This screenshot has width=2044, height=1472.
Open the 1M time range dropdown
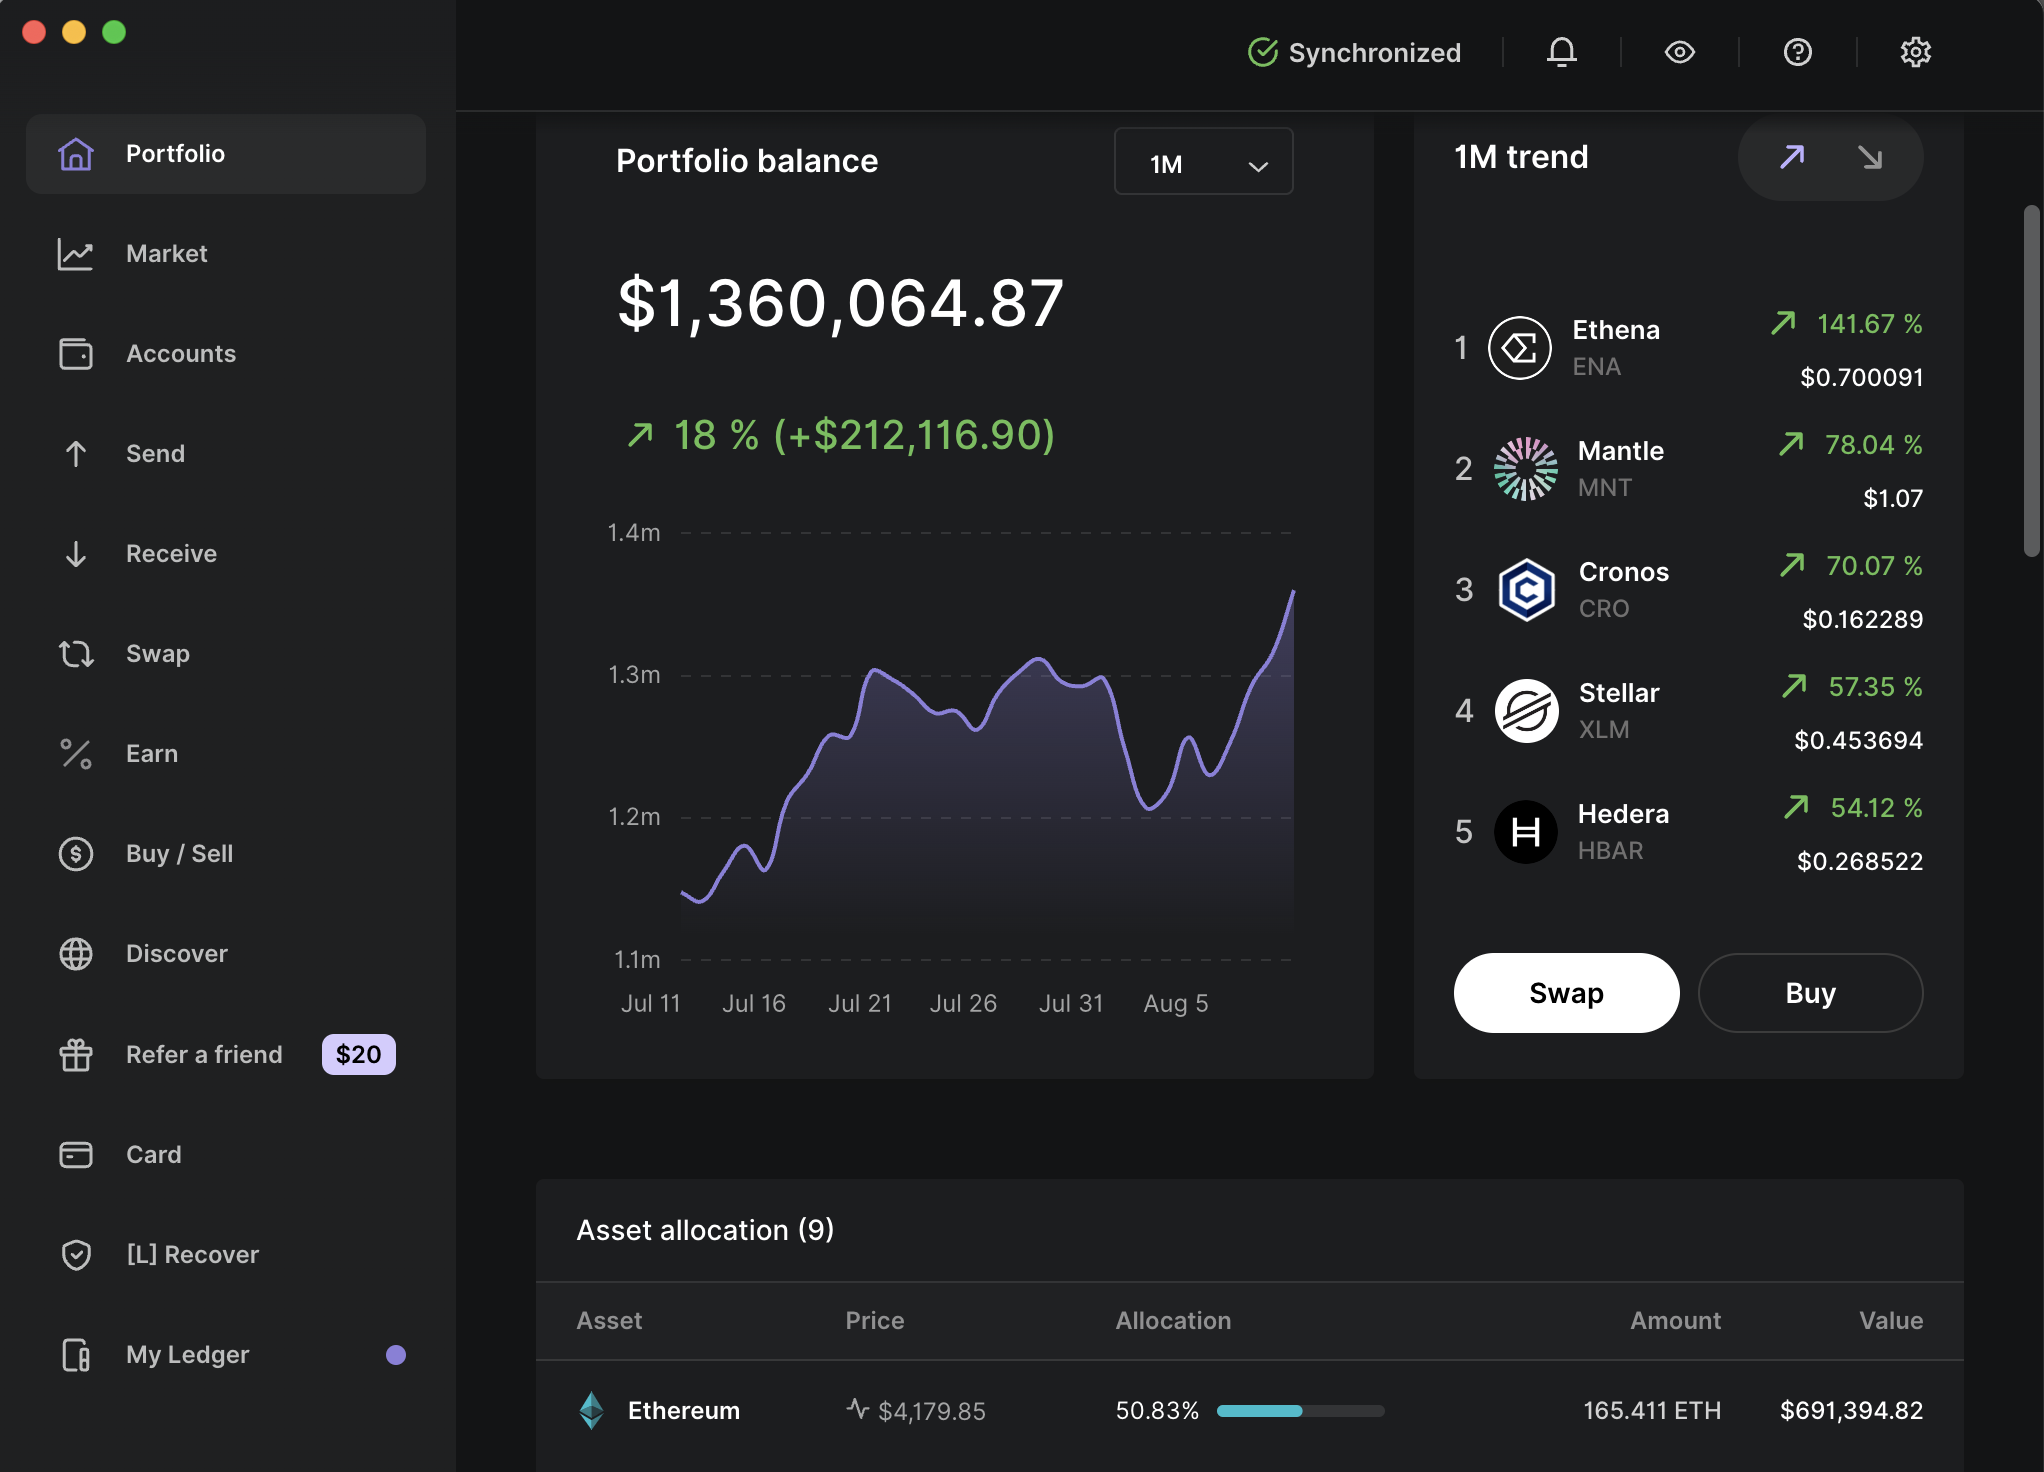(x=1204, y=162)
